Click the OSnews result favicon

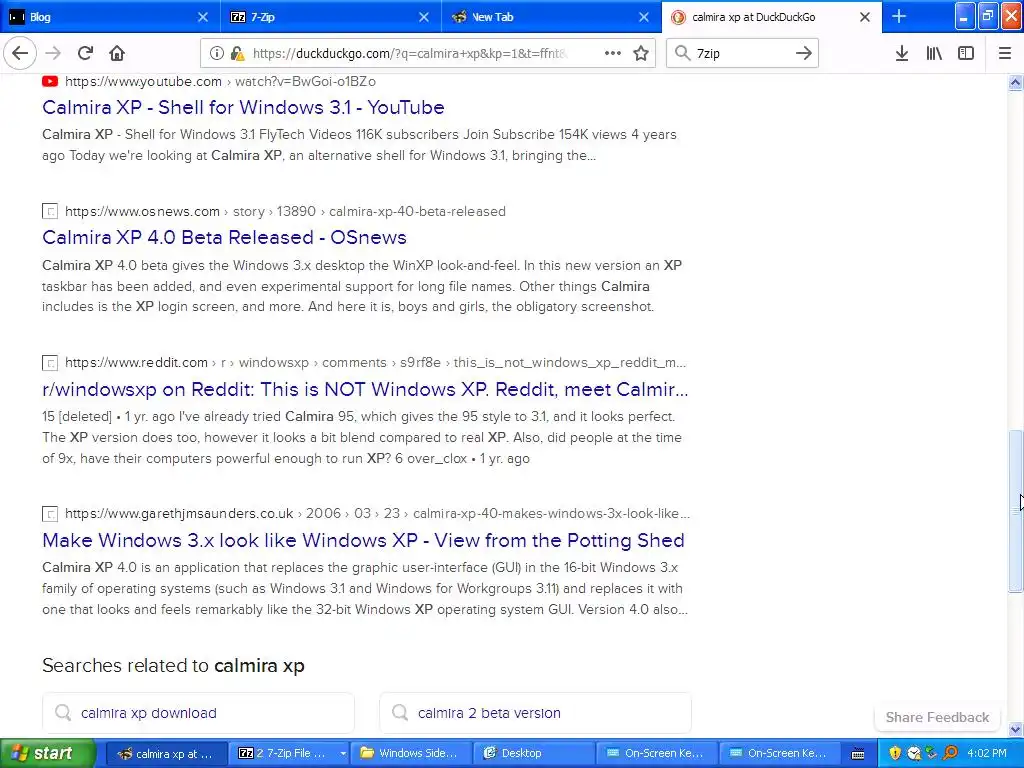pyautogui.click(x=50, y=212)
